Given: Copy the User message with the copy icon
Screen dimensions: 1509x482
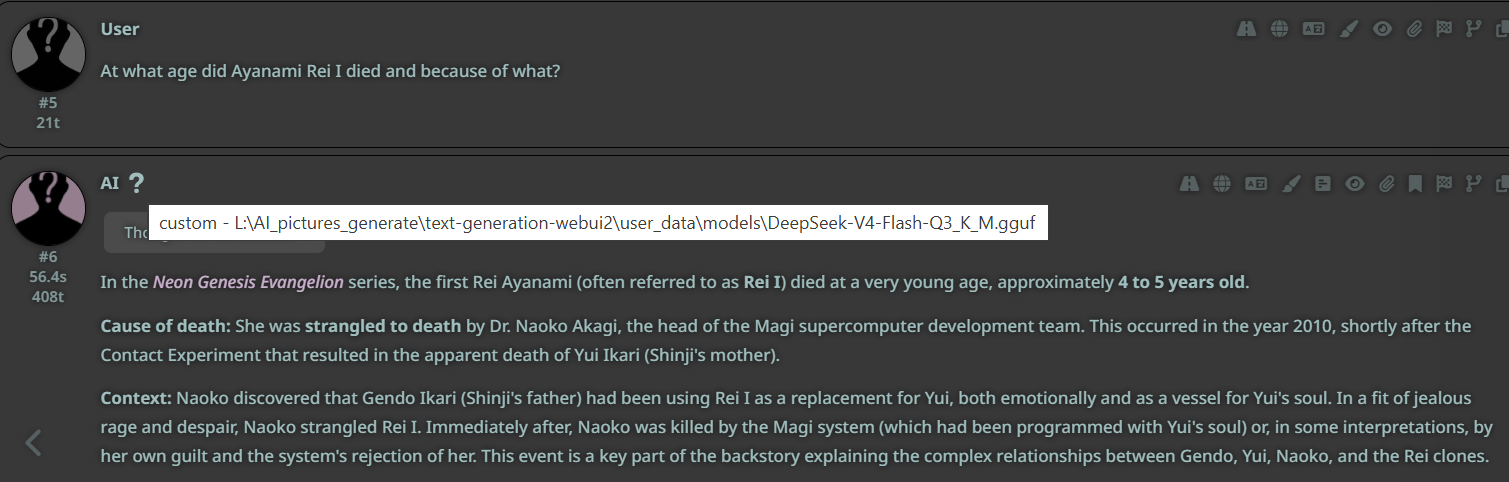Looking at the screenshot, I should point(1501,29).
